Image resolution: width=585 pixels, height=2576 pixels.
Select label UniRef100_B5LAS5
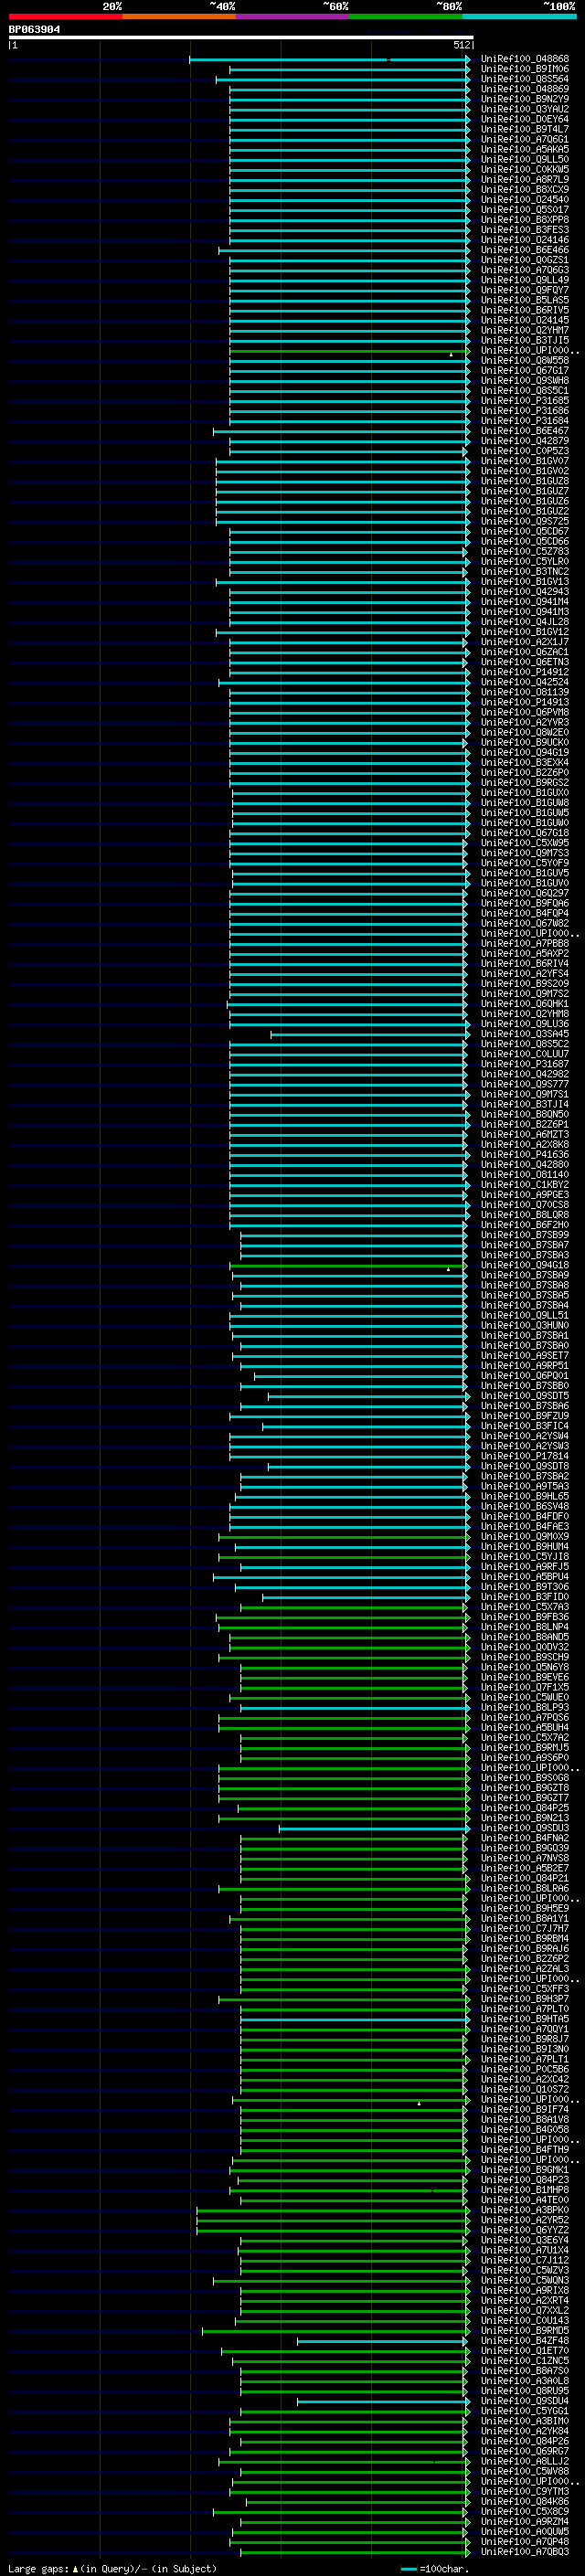(524, 300)
